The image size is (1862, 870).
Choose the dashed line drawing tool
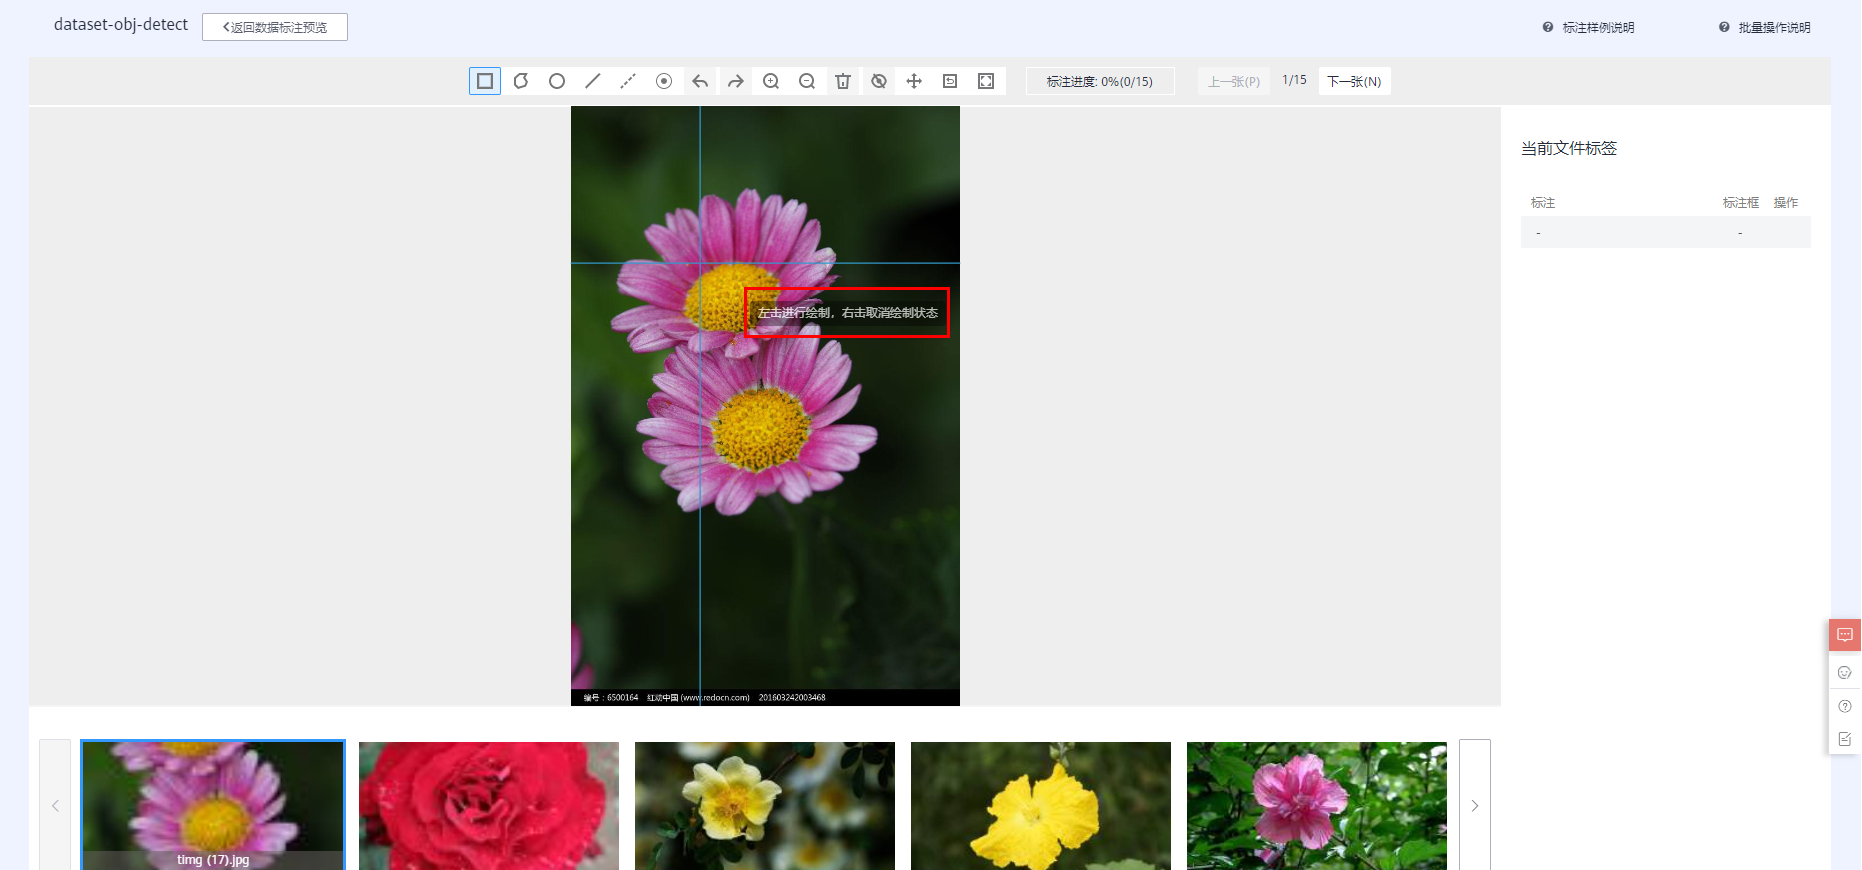(x=628, y=81)
